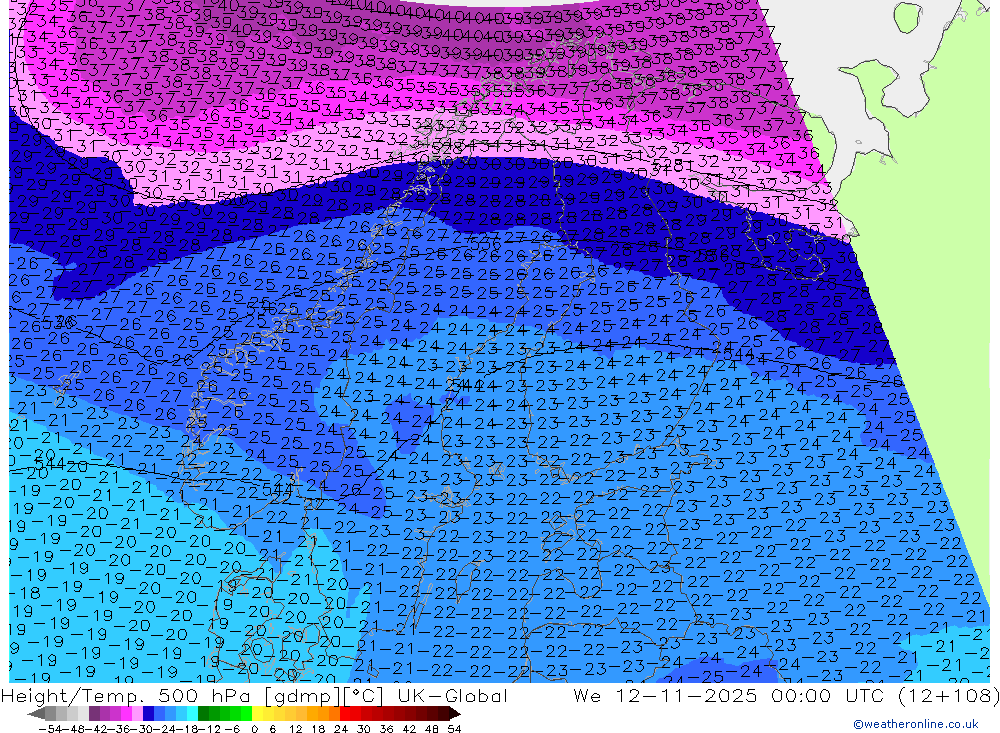Image resolution: width=1000 pixels, height=733 pixels.
Task: Click the -30 label on the temperature scale
Action: [x=142, y=729]
